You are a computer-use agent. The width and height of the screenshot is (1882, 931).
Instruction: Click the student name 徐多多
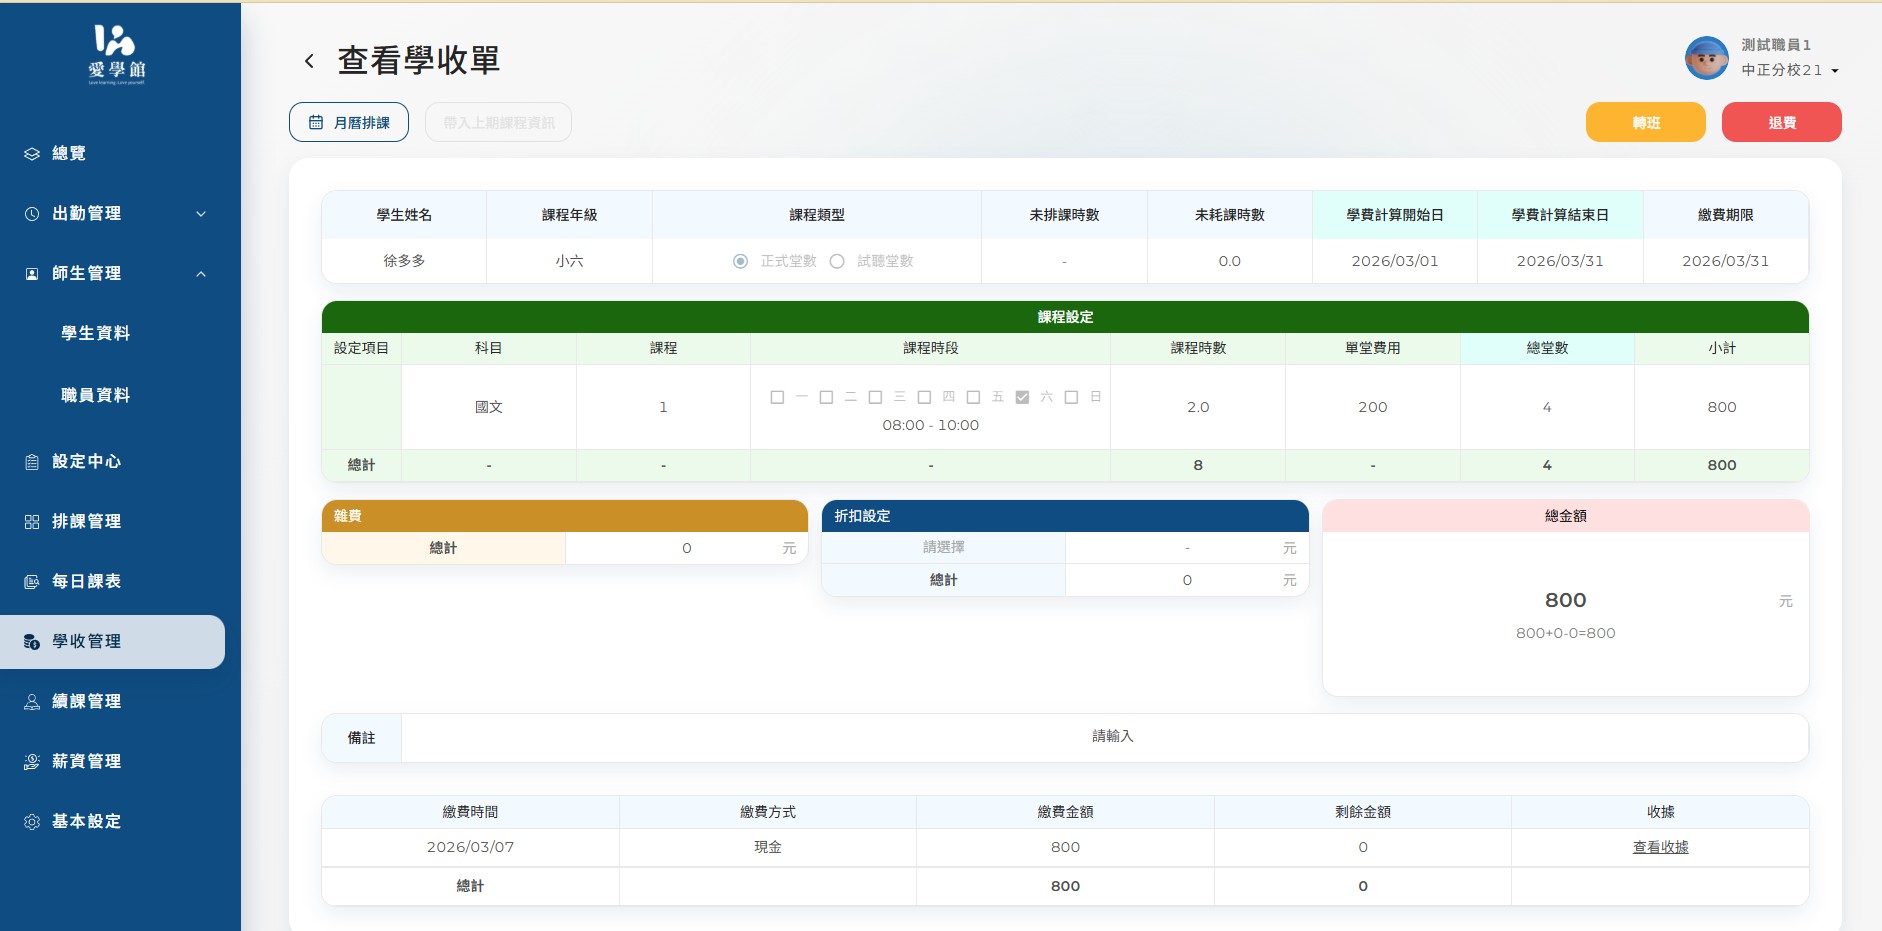404,261
